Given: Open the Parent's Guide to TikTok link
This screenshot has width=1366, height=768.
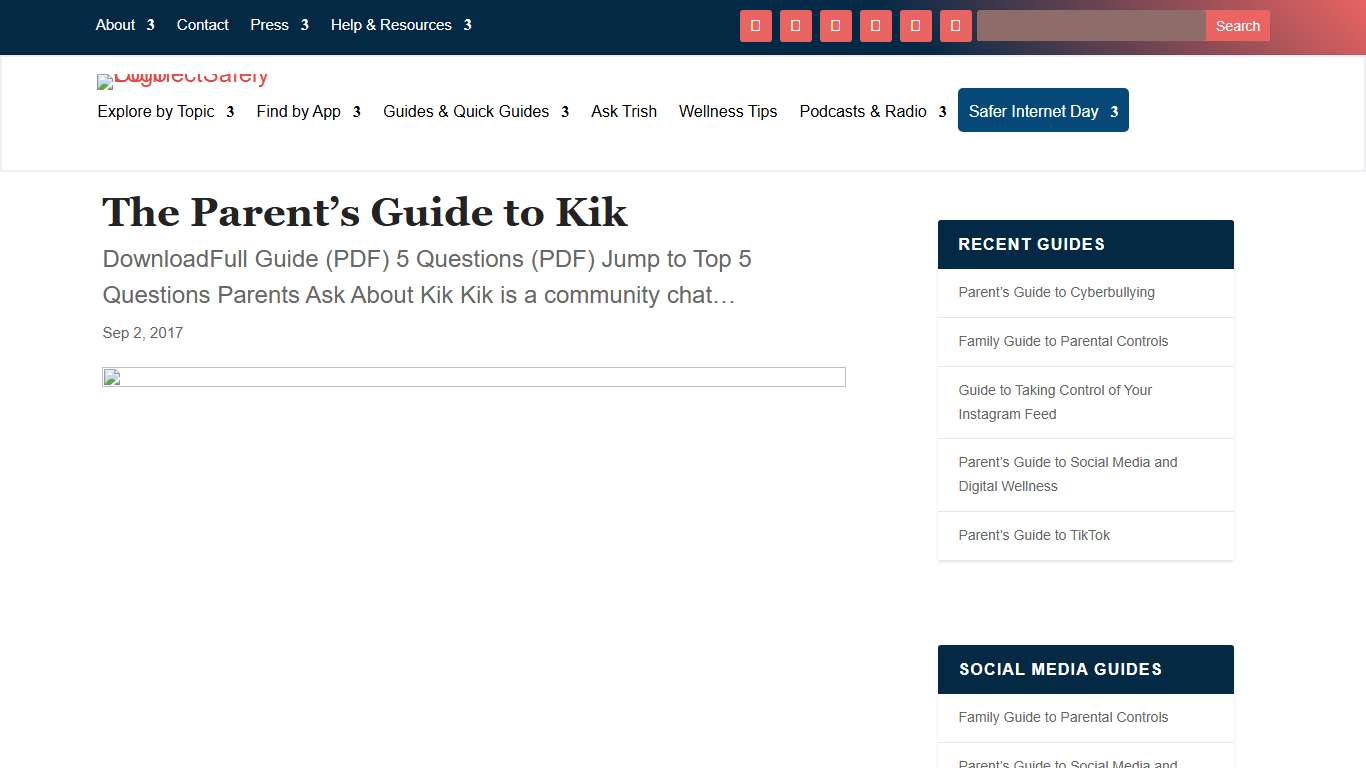Looking at the screenshot, I should pyautogui.click(x=1034, y=535).
